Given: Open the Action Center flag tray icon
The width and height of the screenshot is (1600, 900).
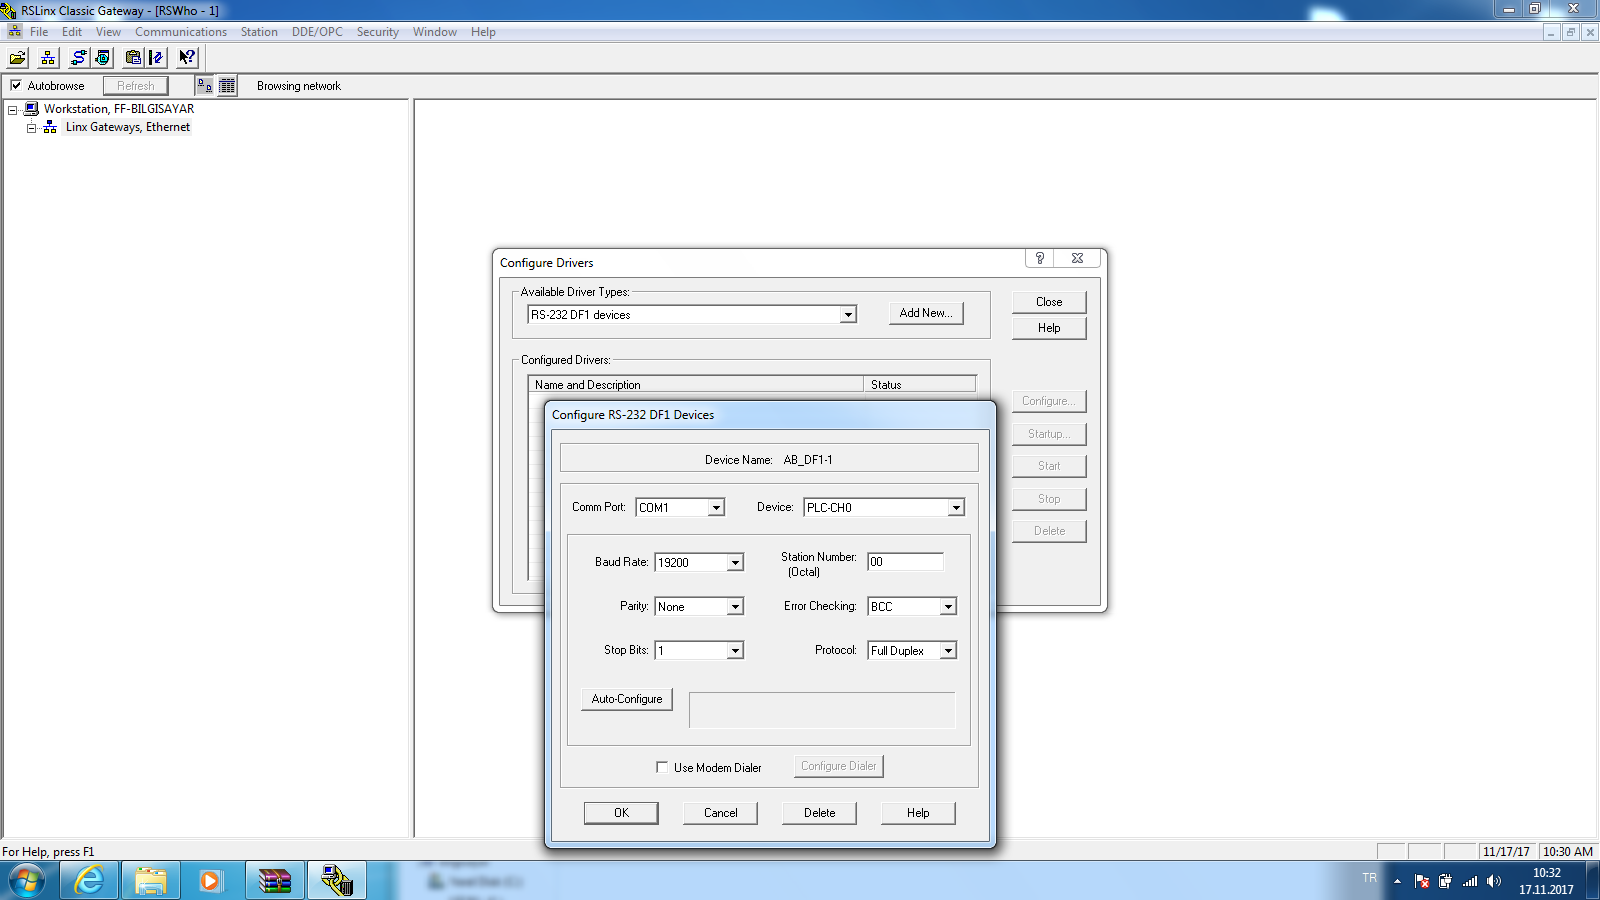Looking at the screenshot, I should pos(1422,881).
